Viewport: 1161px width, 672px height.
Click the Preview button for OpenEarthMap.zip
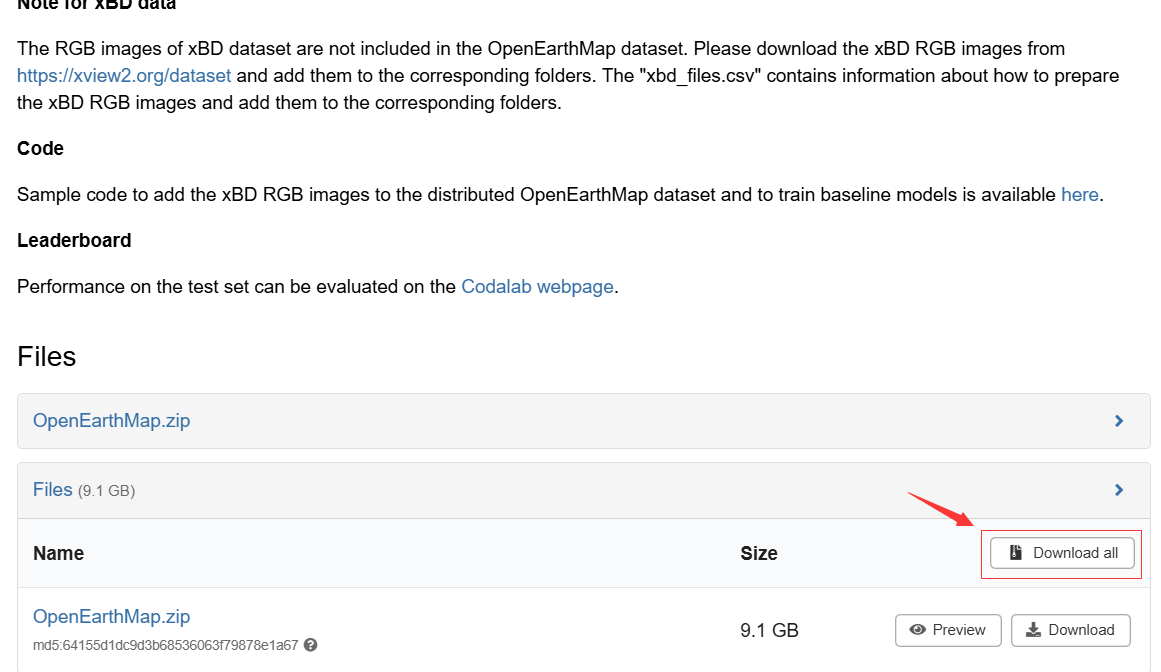pos(947,630)
